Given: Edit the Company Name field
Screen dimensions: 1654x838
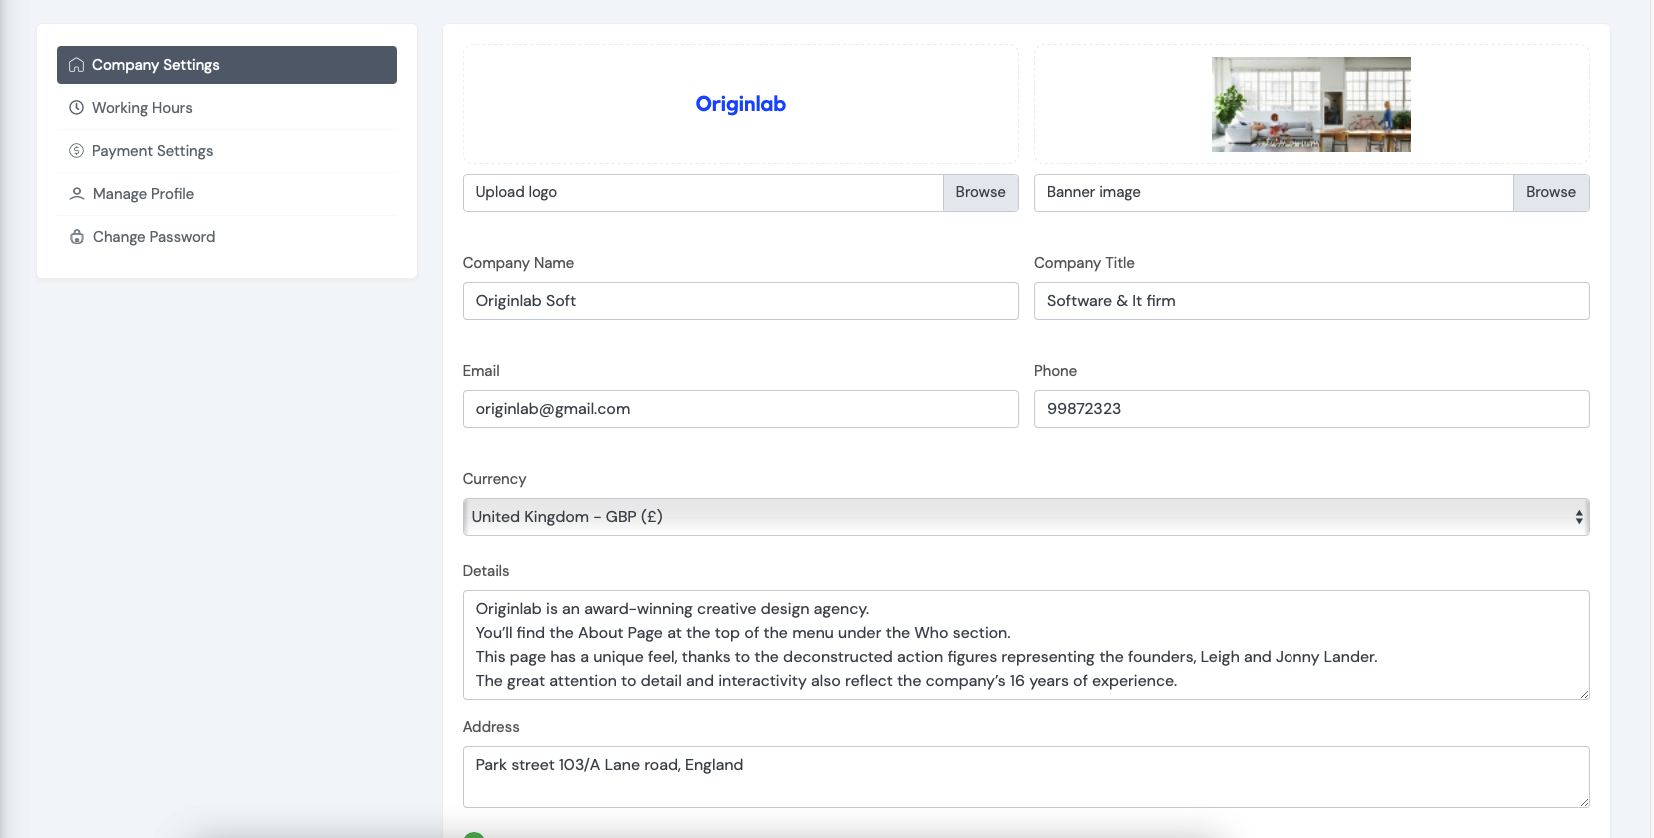Looking at the screenshot, I should (x=741, y=301).
